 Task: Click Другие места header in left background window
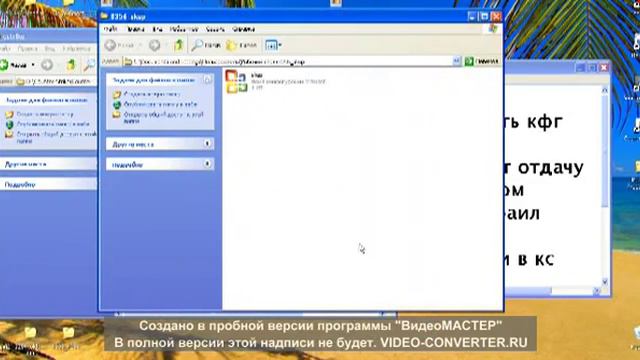click(48, 164)
